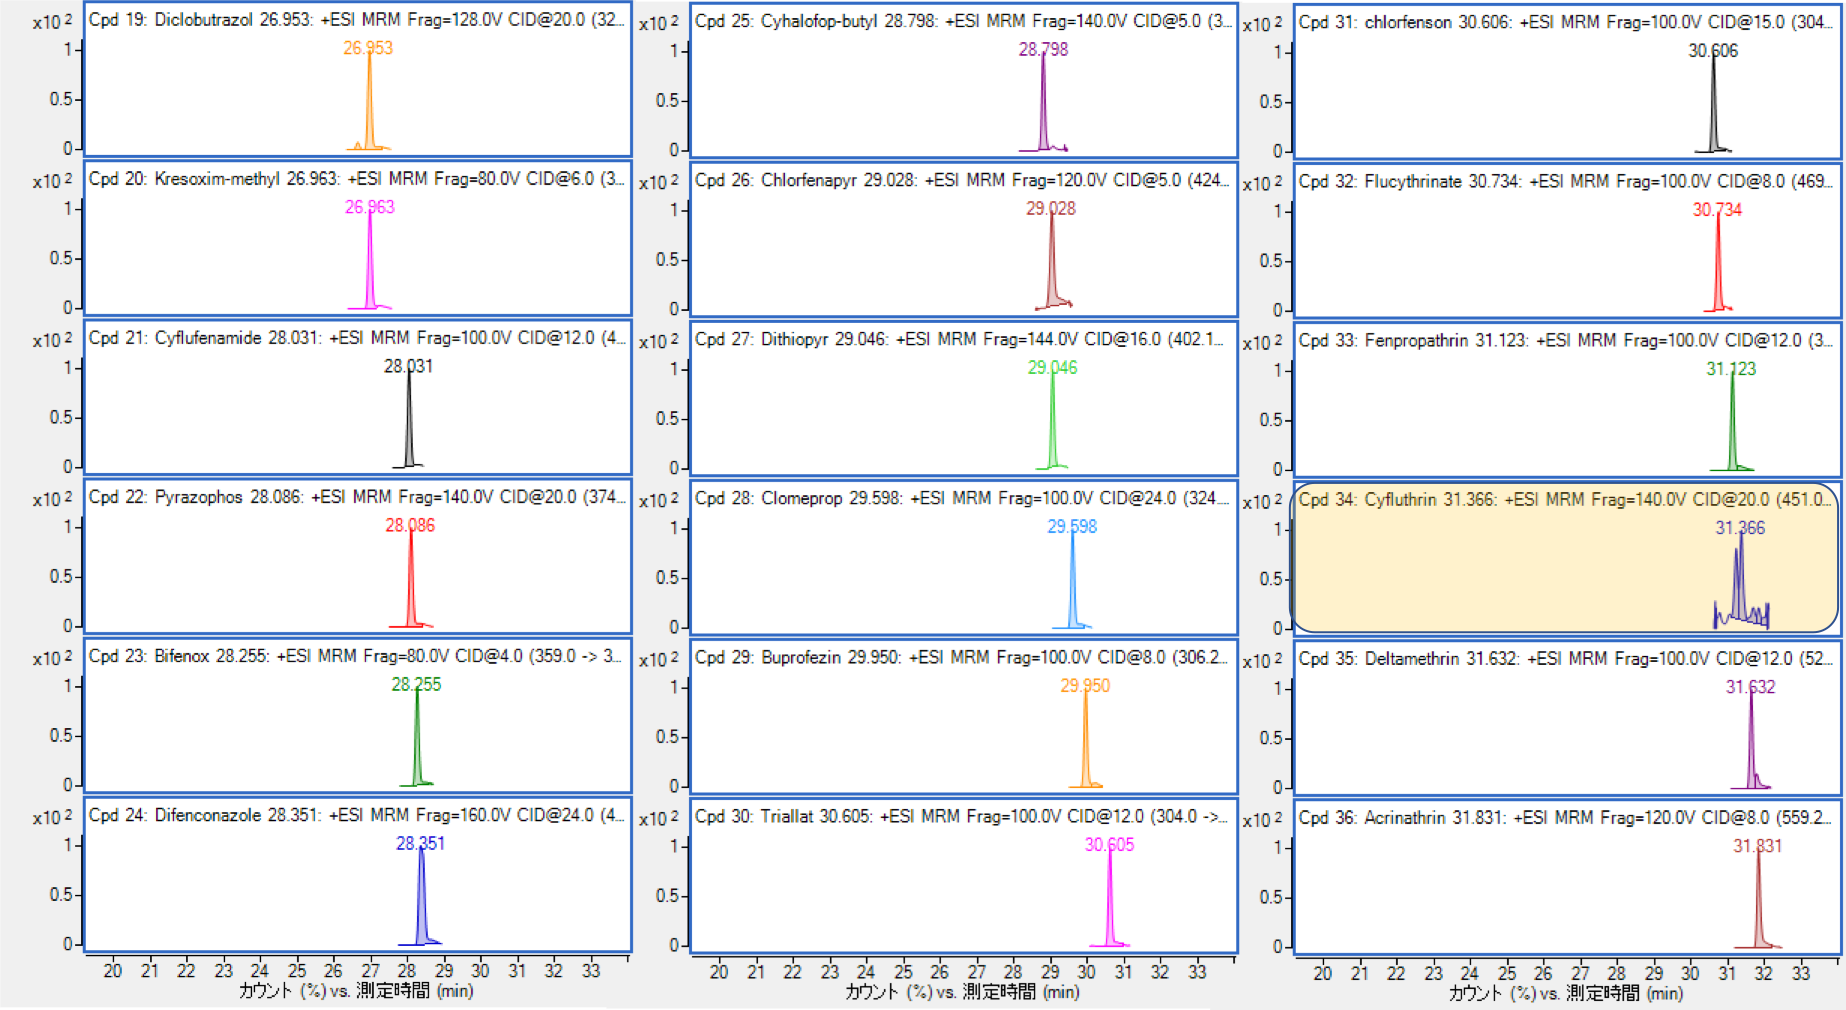Click the light green peak label 29.046

[x=1052, y=367]
